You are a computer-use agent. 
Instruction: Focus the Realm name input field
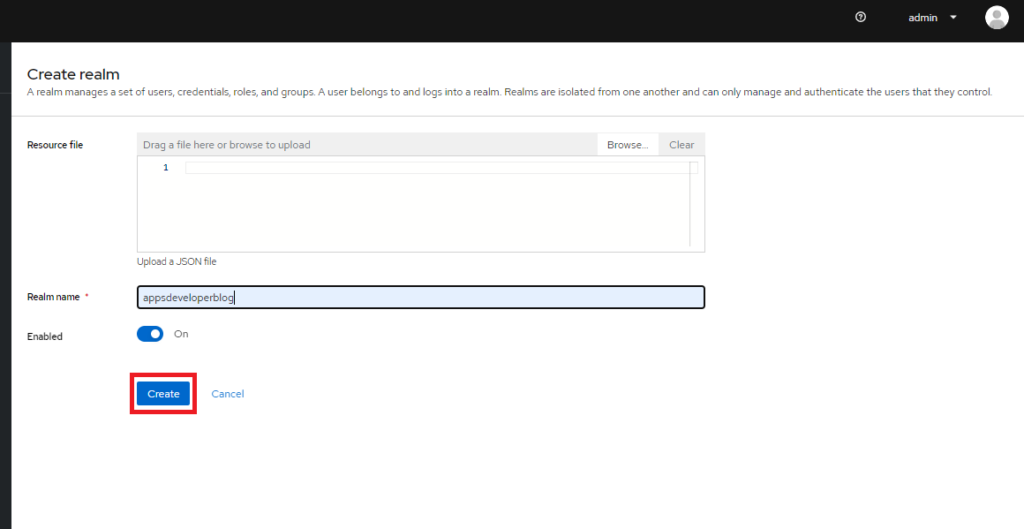[420, 297]
